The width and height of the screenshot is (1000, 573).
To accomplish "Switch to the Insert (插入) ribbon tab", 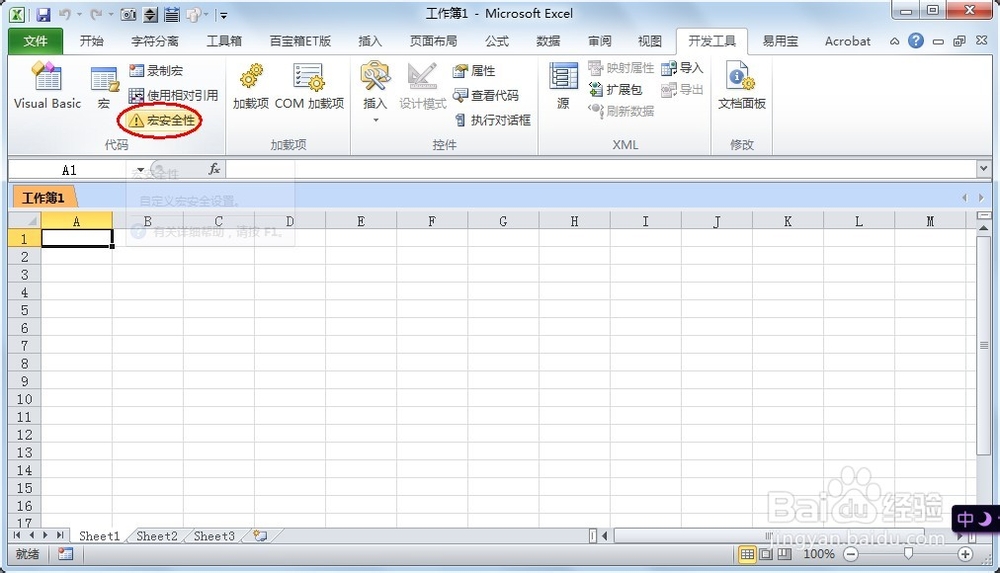I will 370,41.
